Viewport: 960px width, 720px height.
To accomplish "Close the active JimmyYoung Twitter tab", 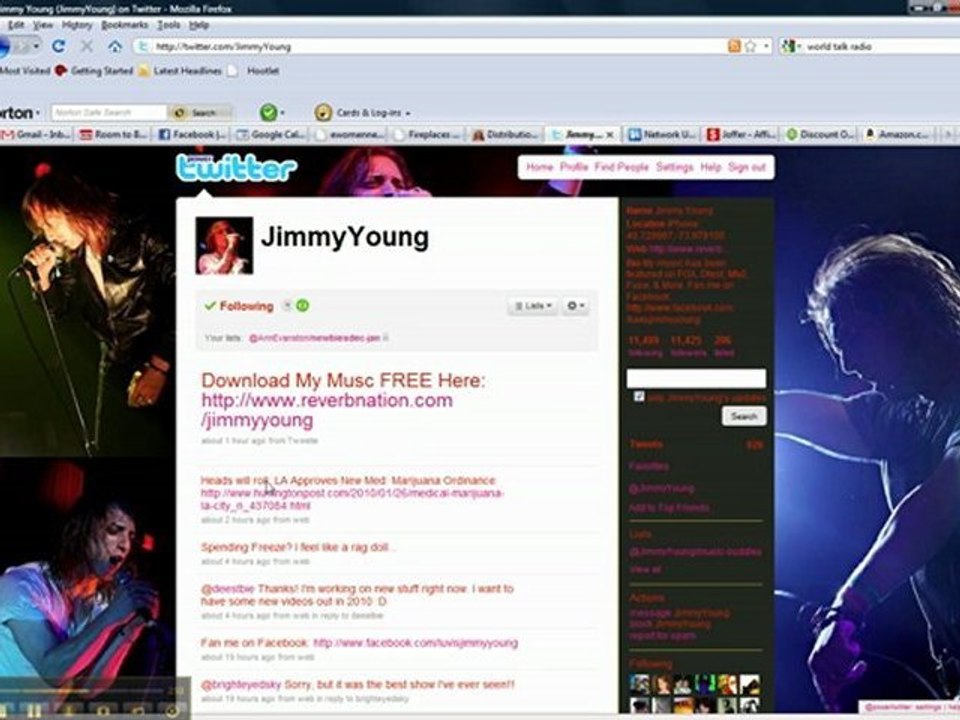I will [610, 135].
